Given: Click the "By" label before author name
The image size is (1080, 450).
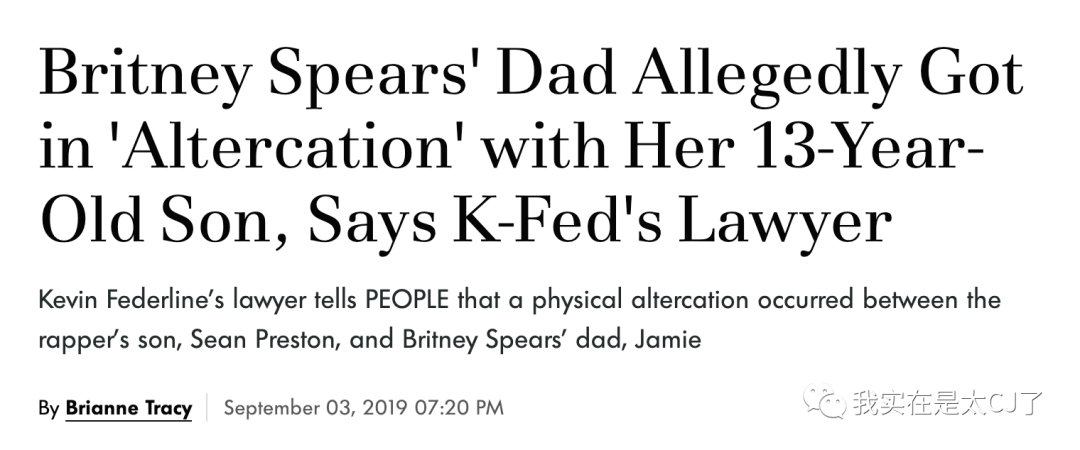Looking at the screenshot, I should pyautogui.click(x=49, y=409).
